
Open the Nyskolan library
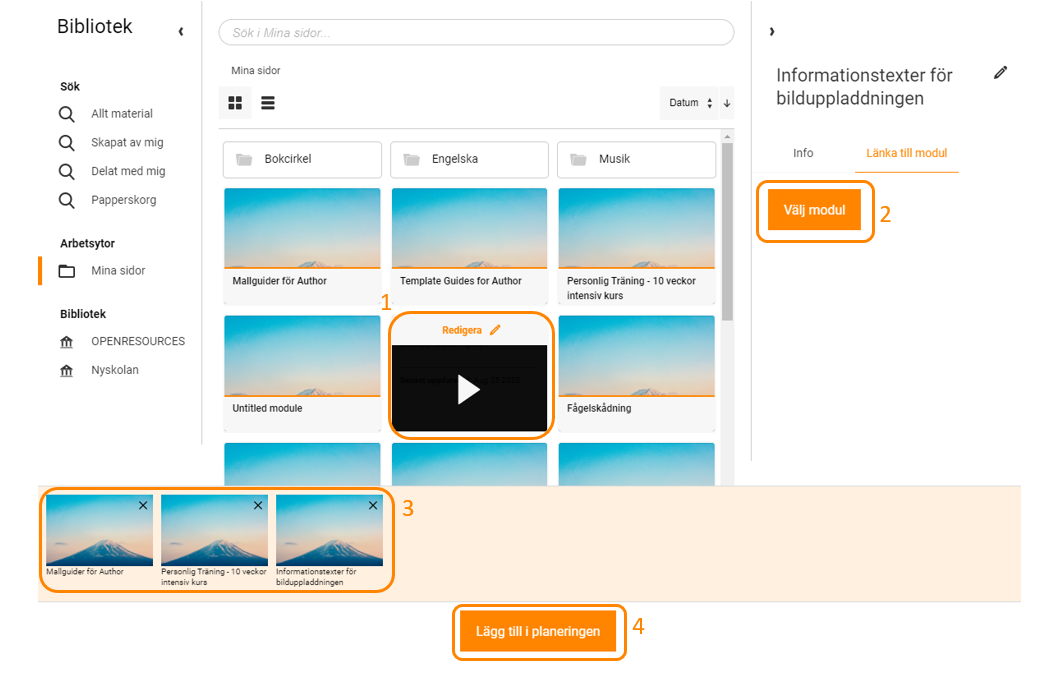115,370
